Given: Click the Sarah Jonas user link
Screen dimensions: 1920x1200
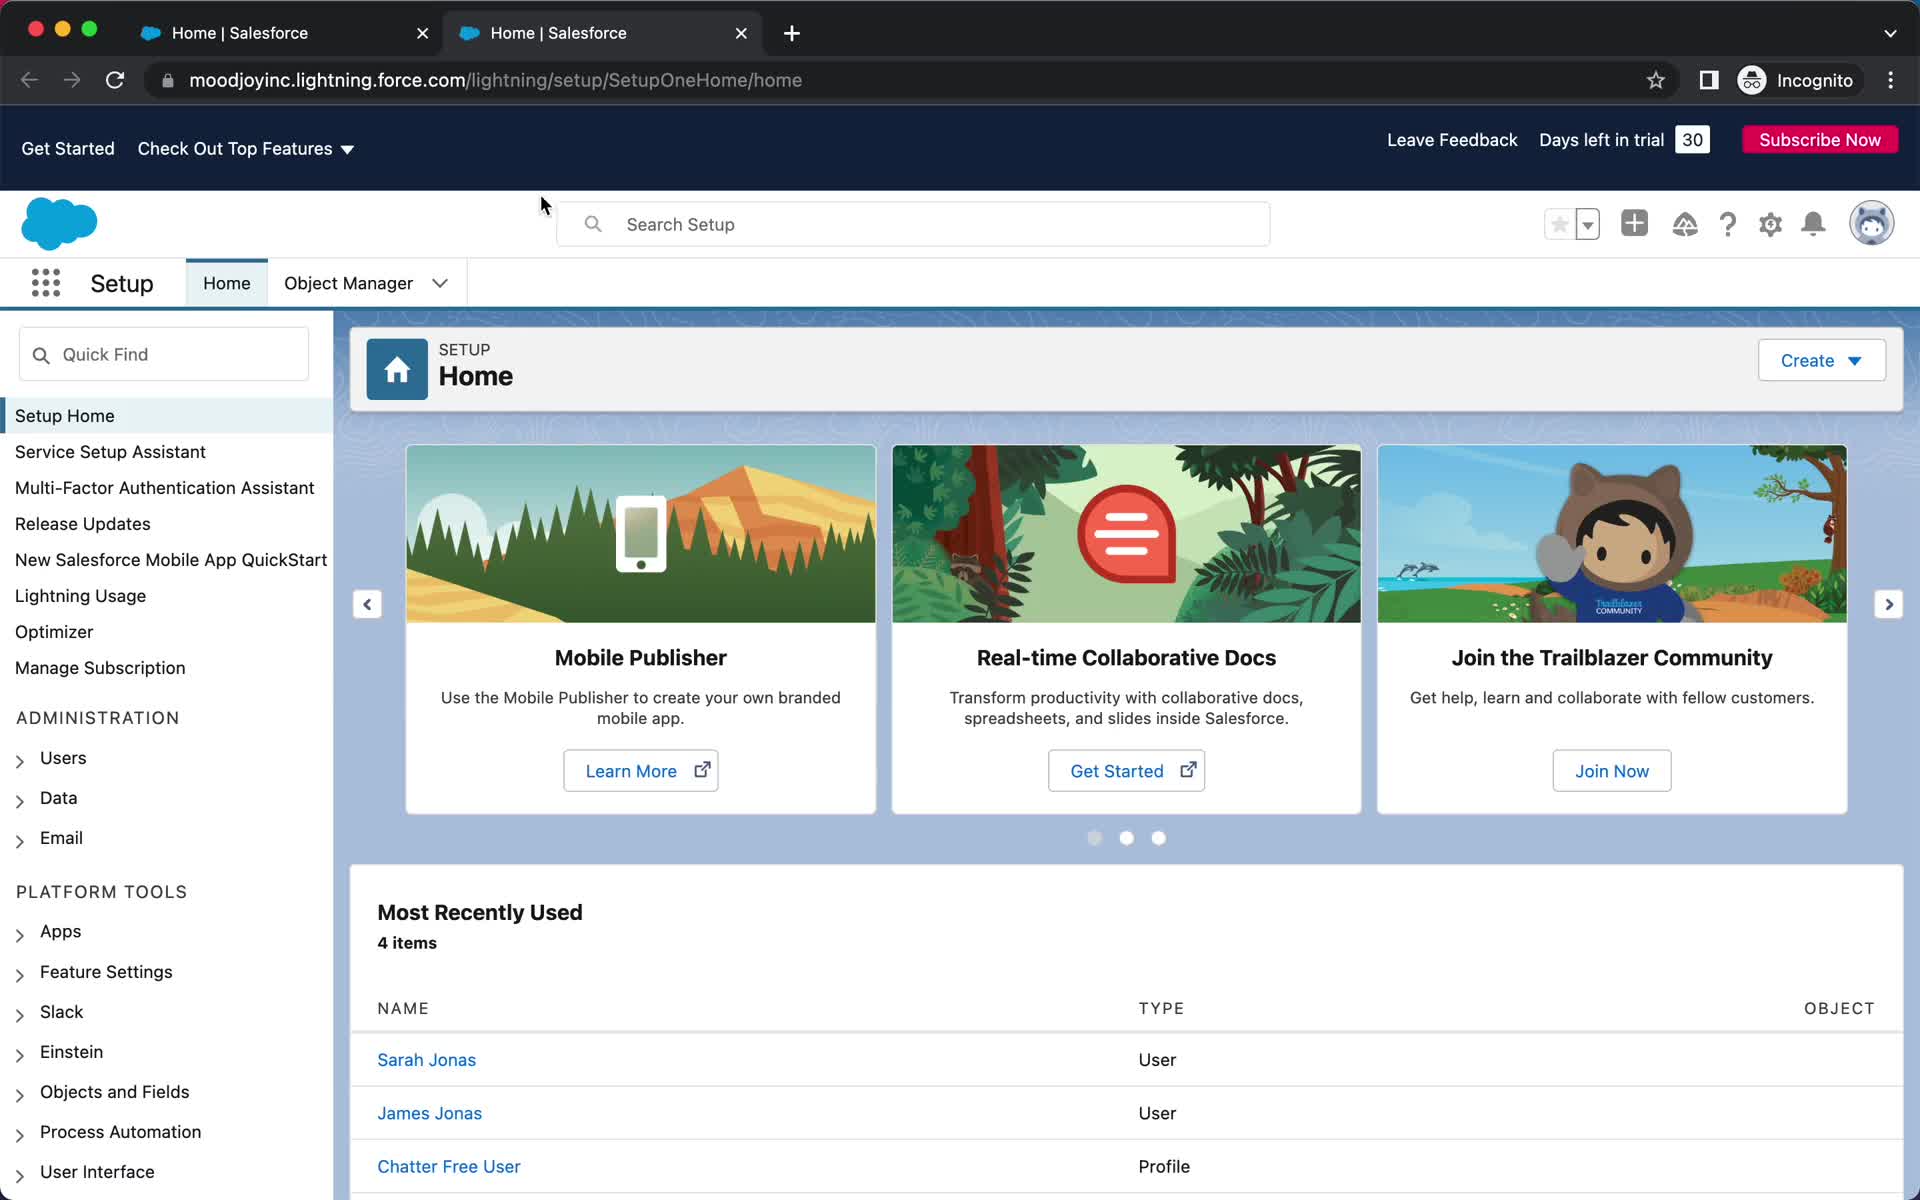Looking at the screenshot, I should click(x=426, y=1059).
